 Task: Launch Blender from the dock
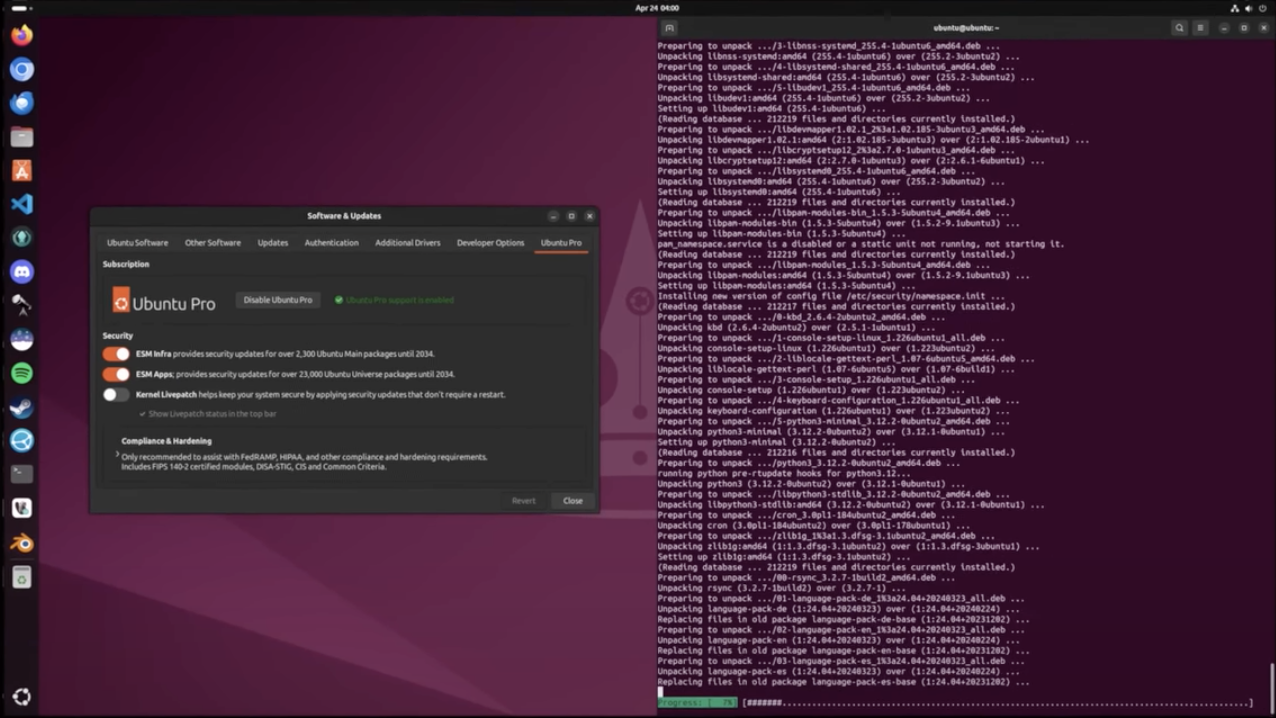tap(22, 543)
